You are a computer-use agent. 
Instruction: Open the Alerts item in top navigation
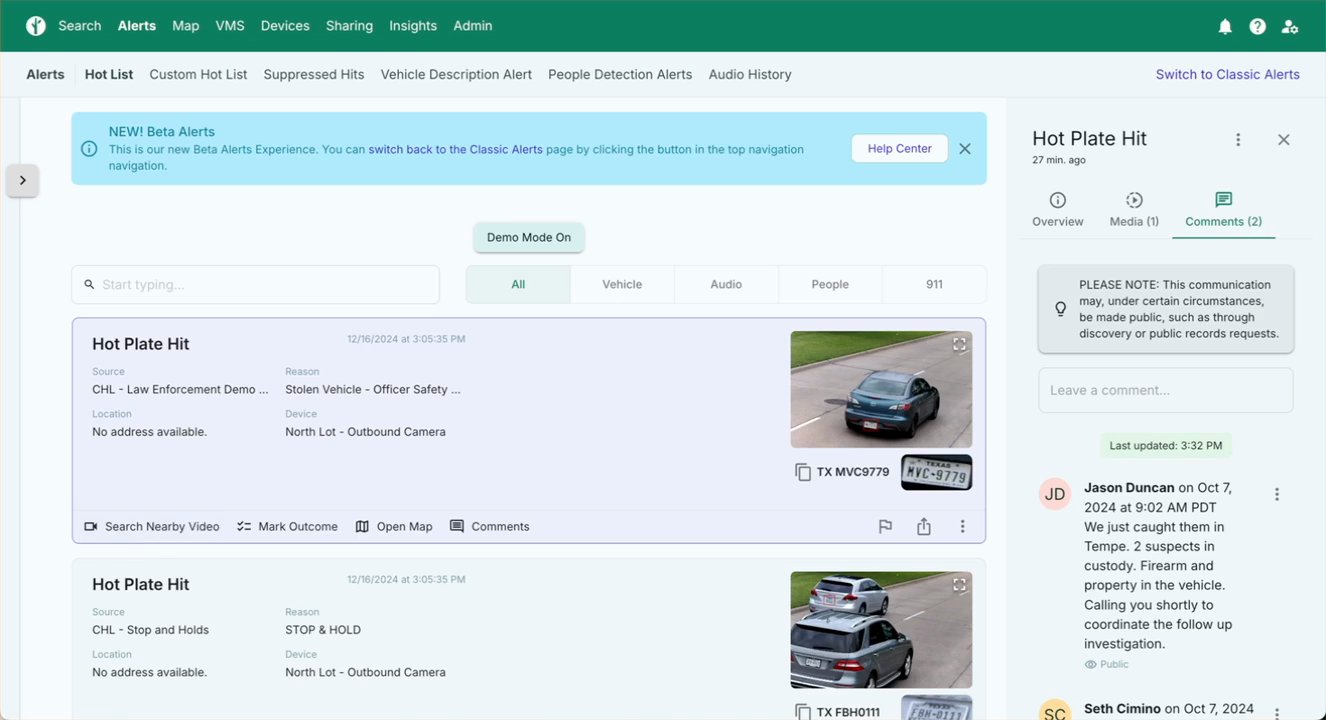[137, 26]
